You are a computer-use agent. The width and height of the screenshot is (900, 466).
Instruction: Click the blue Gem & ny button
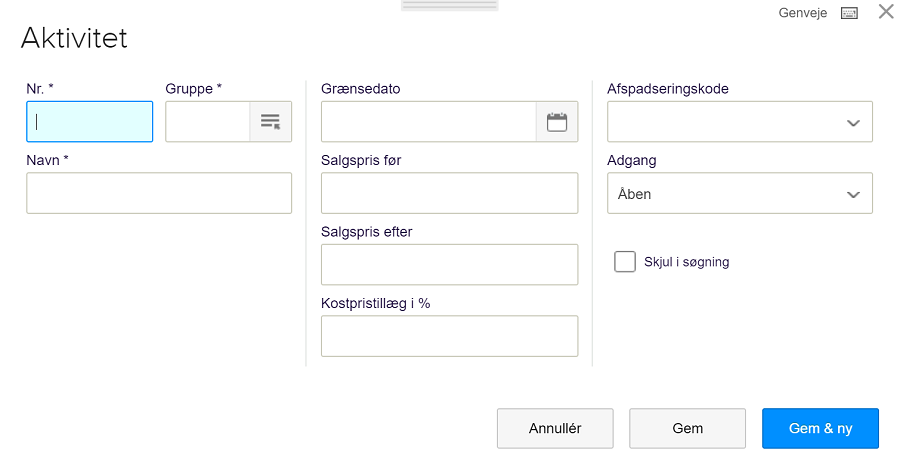click(x=820, y=428)
